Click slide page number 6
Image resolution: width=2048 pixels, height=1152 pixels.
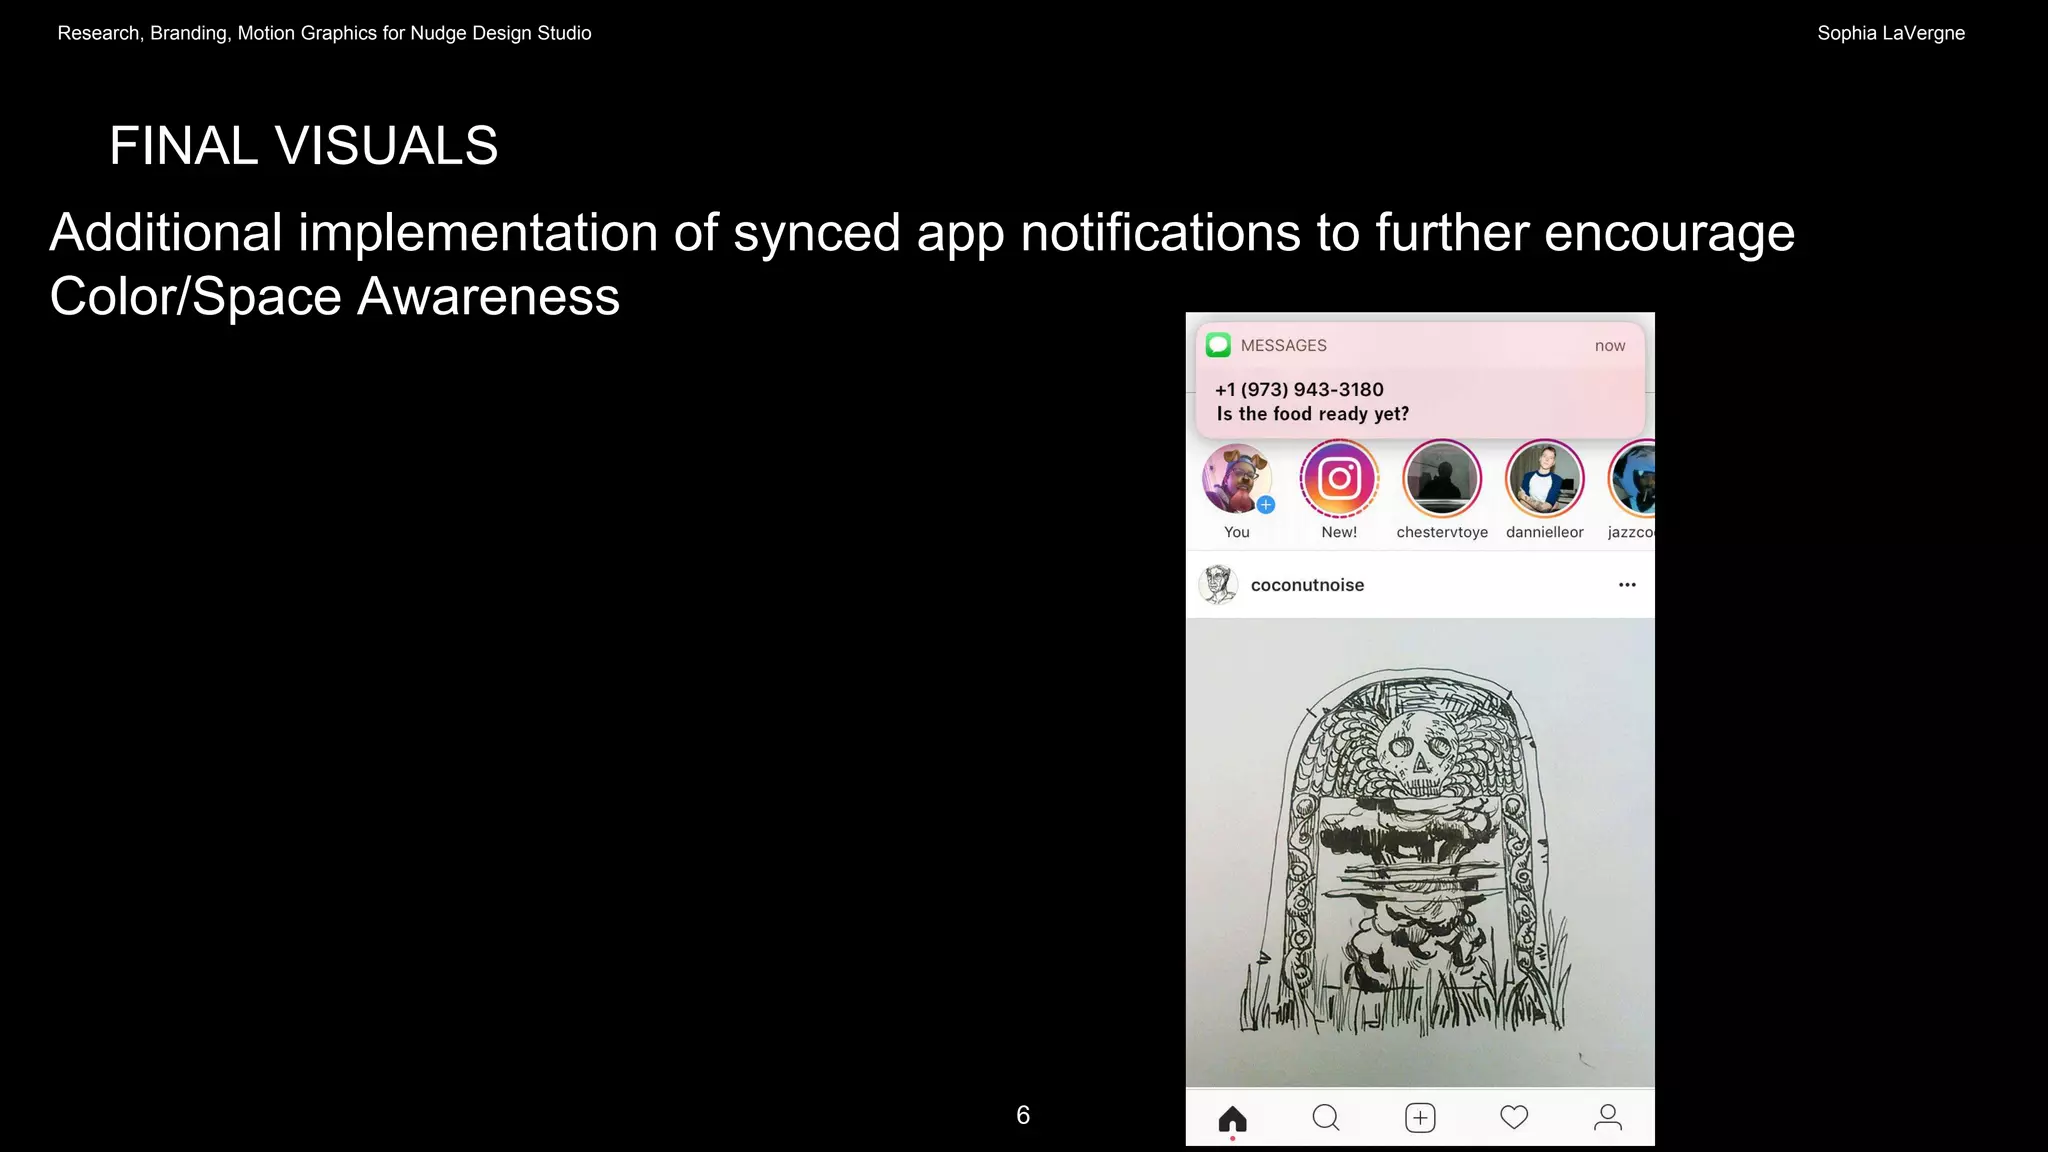click(x=1022, y=1115)
